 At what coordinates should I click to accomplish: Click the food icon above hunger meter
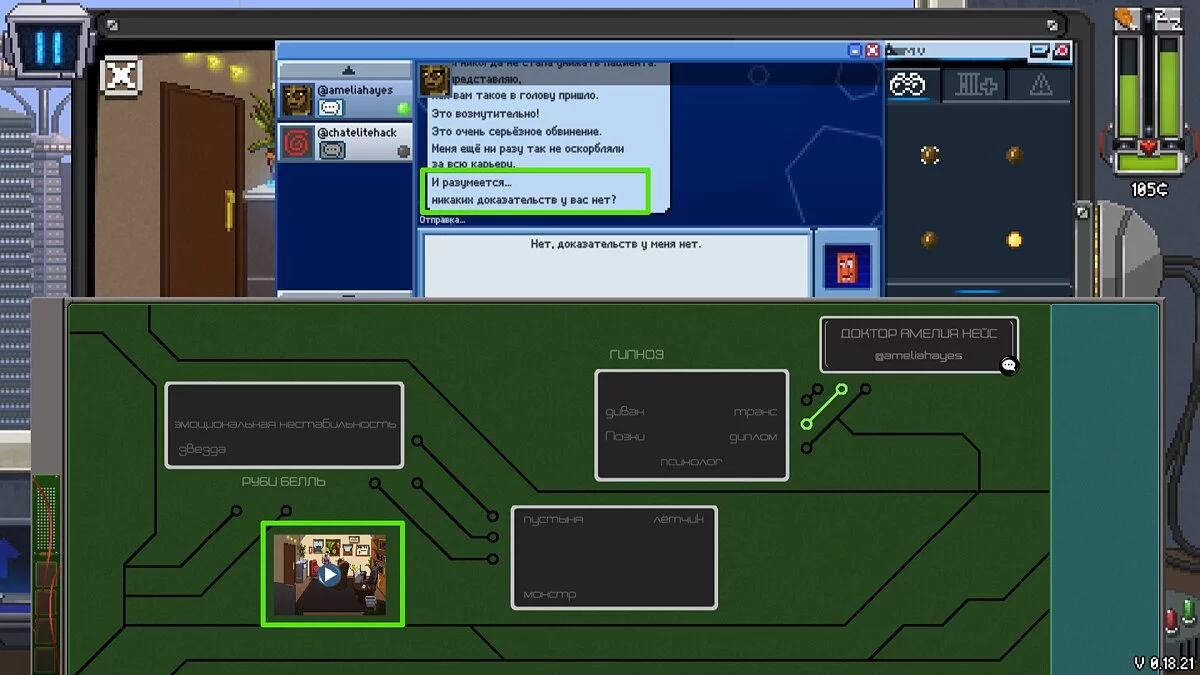click(x=1128, y=17)
